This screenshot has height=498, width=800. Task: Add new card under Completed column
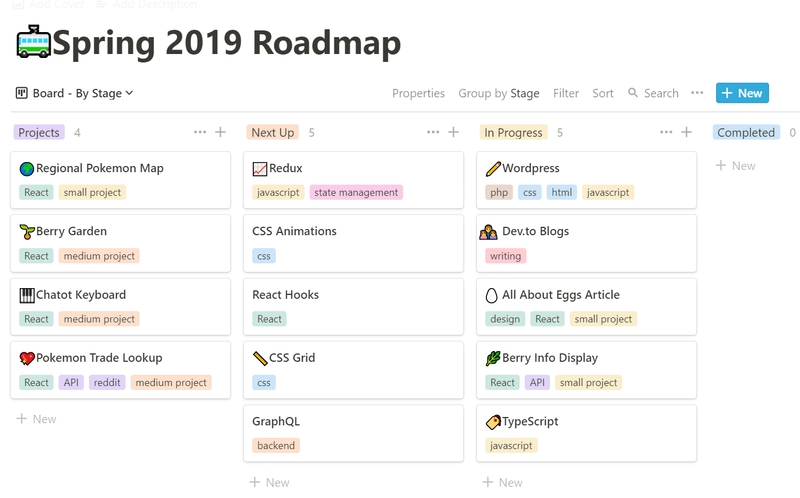click(x=736, y=166)
